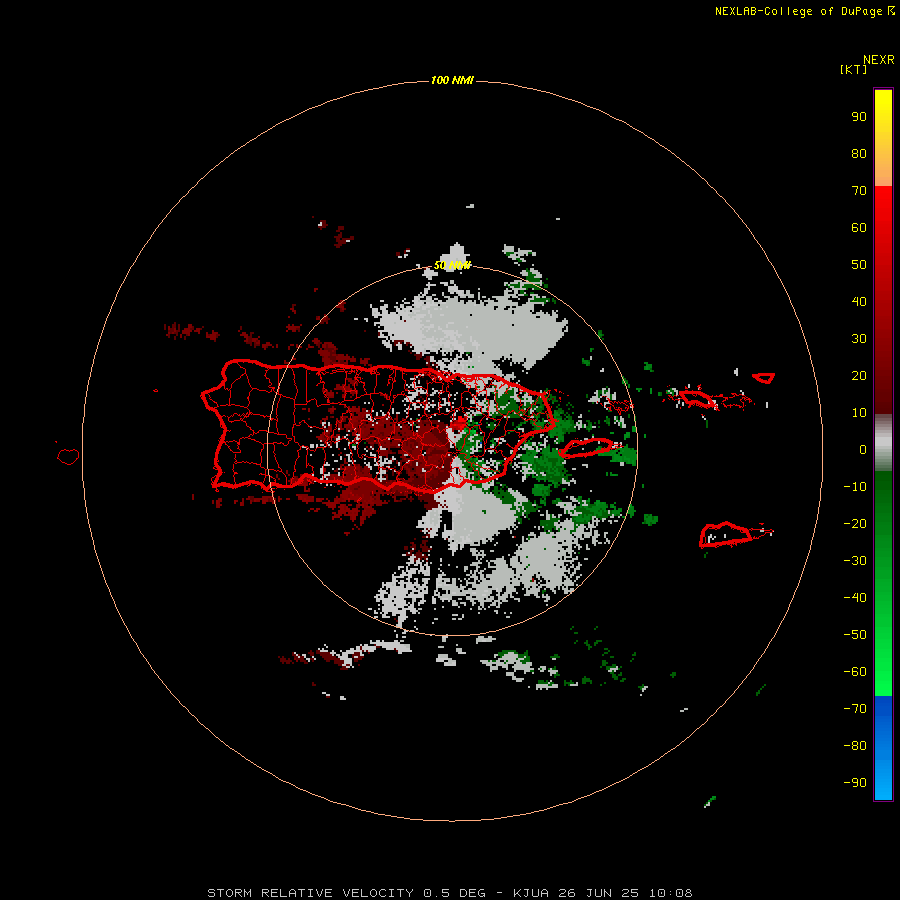Click the 50 NMI range ring label
900x900 pixels.
[452, 265]
